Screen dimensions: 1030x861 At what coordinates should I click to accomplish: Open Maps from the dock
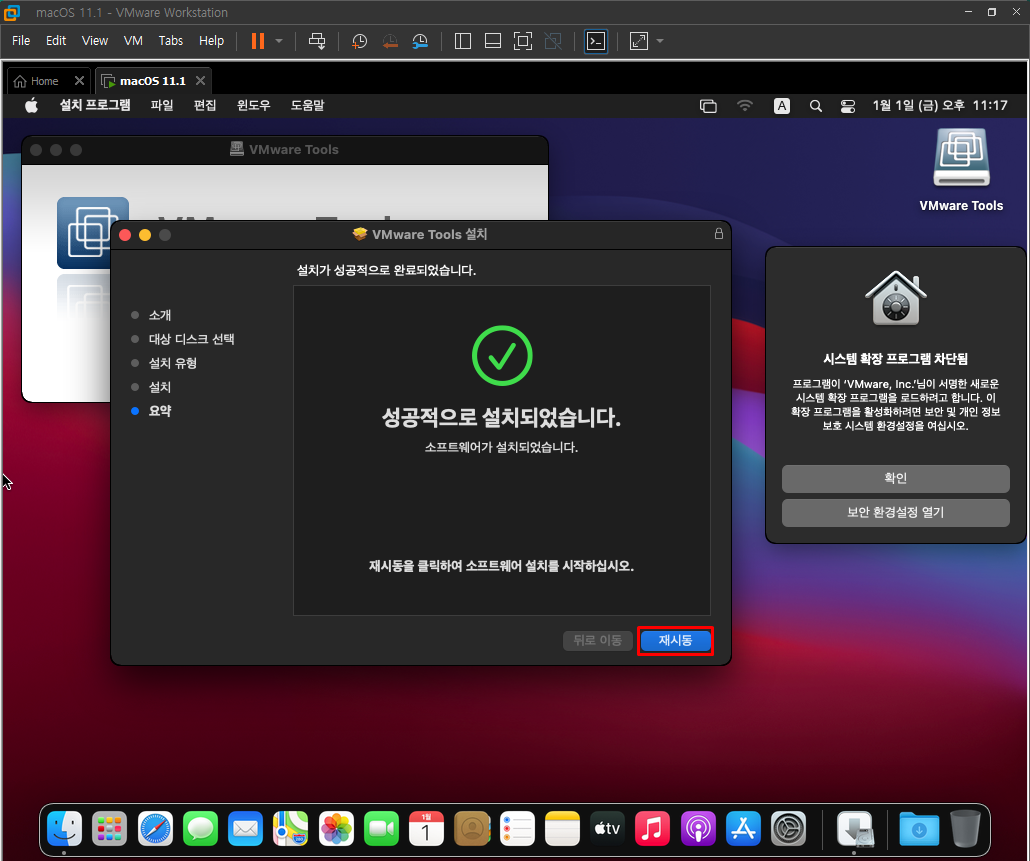[x=291, y=829]
